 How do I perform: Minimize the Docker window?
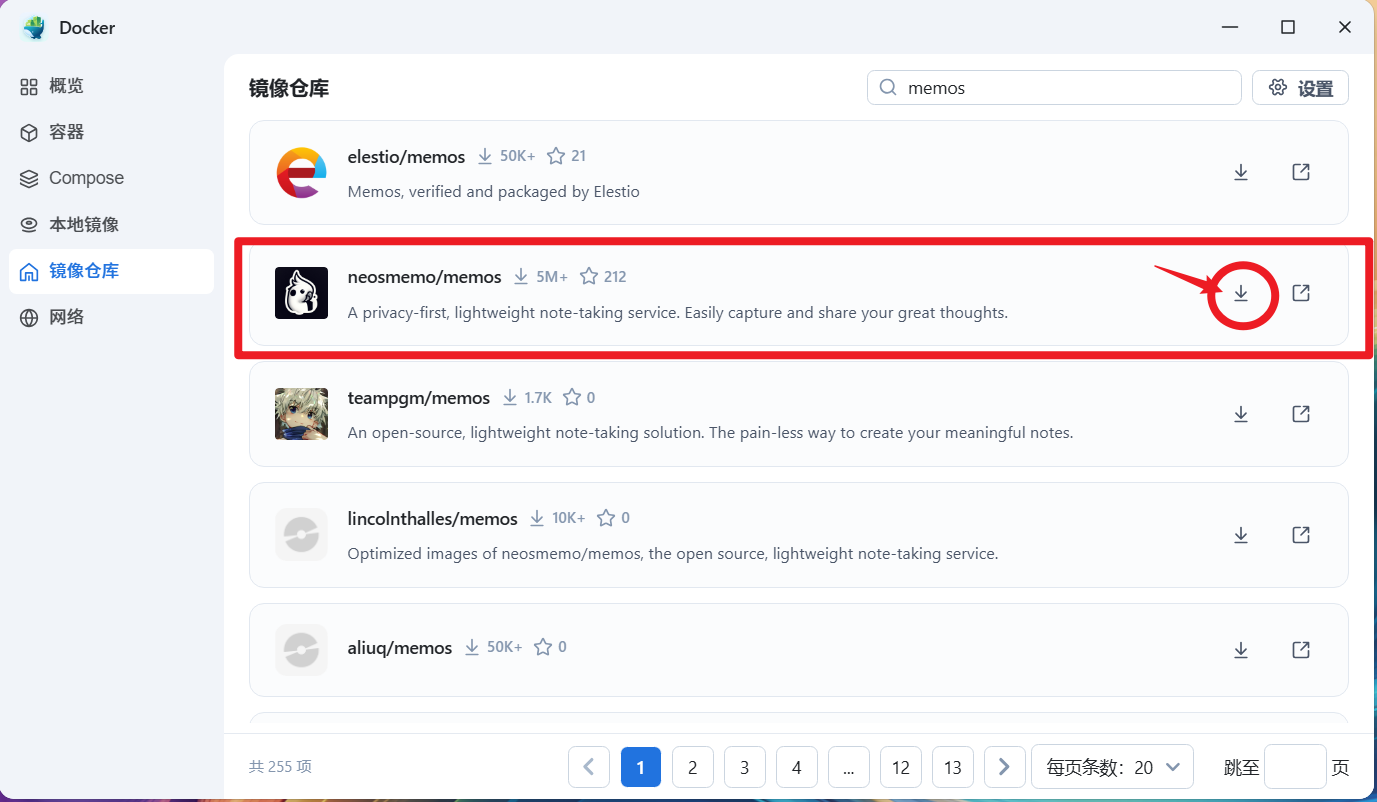pos(1231,27)
